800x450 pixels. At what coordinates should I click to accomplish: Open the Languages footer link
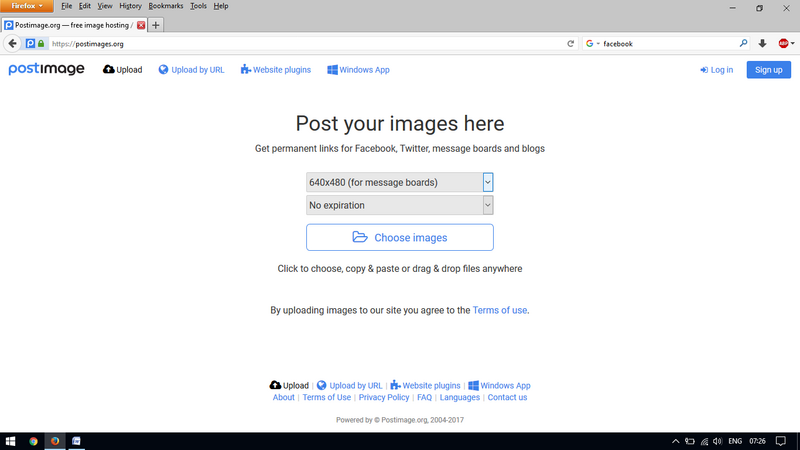tap(460, 397)
